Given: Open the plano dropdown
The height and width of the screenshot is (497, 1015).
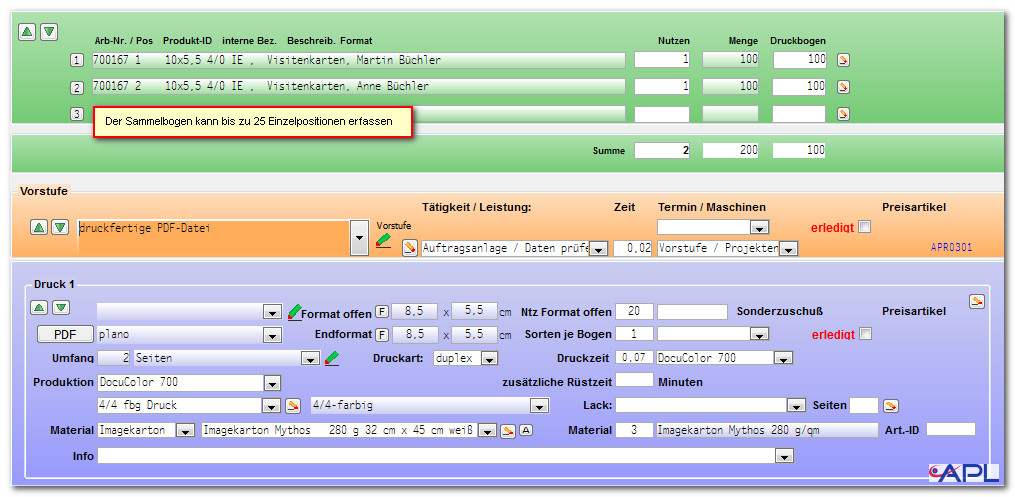Looking at the screenshot, I should pyautogui.click(x=272, y=336).
